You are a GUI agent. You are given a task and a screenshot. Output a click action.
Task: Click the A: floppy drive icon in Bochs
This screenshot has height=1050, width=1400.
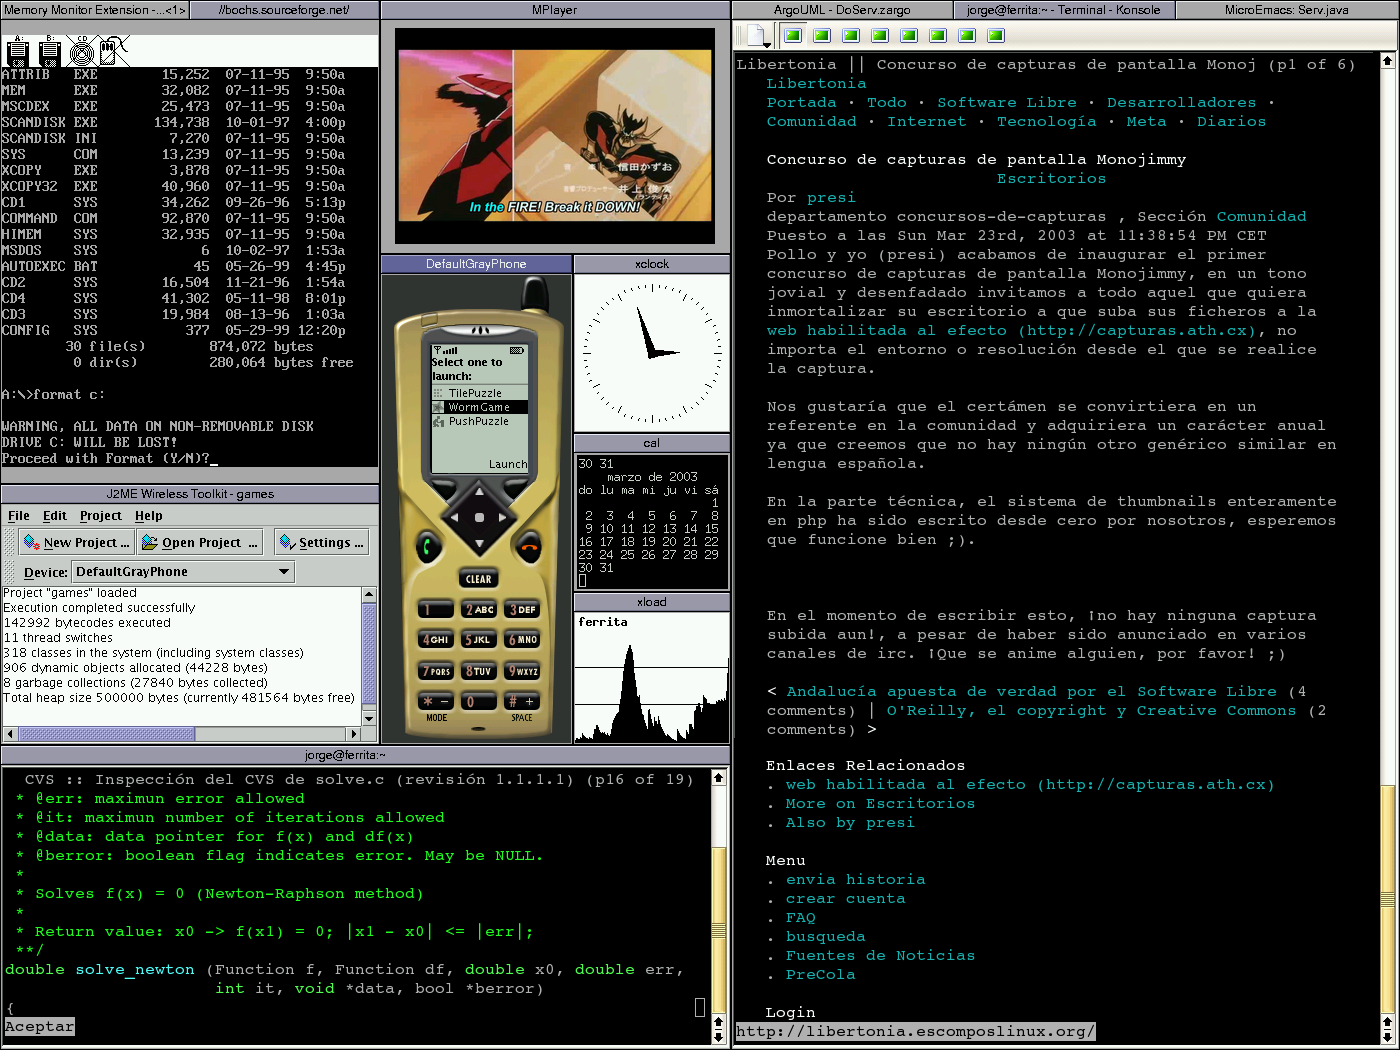point(18,51)
